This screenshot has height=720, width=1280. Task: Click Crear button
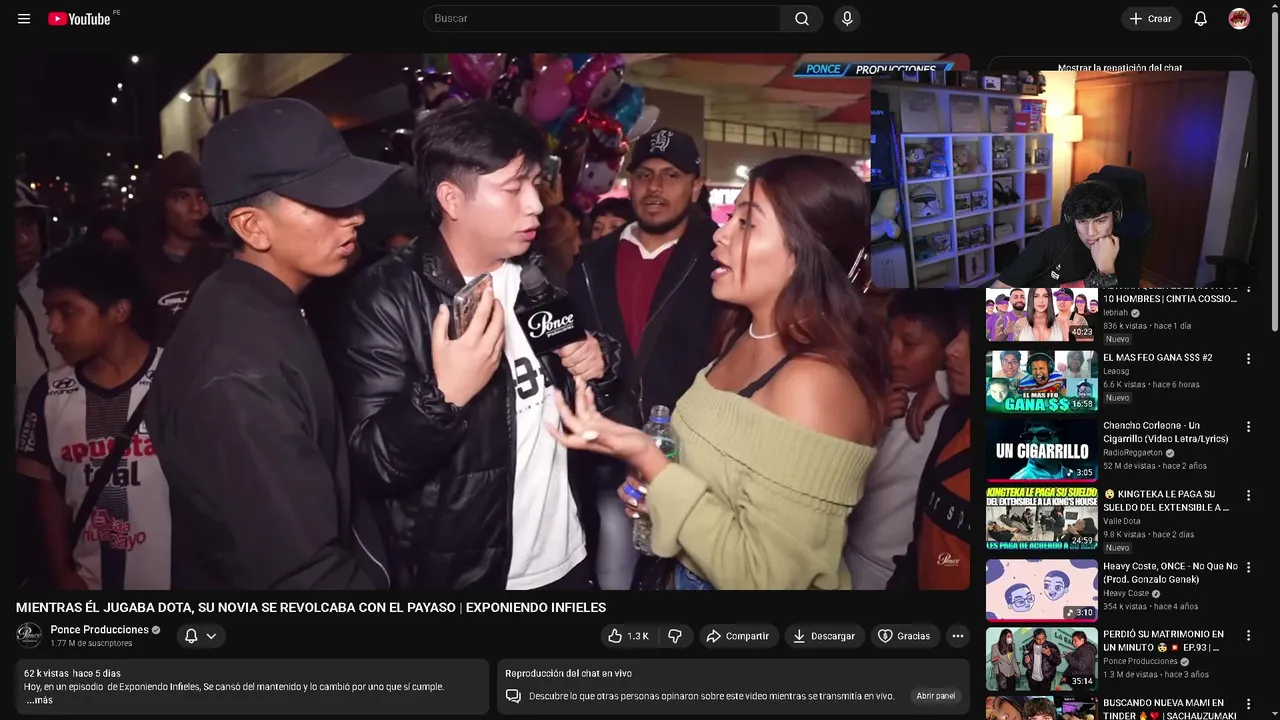click(x=1150, y=19)
